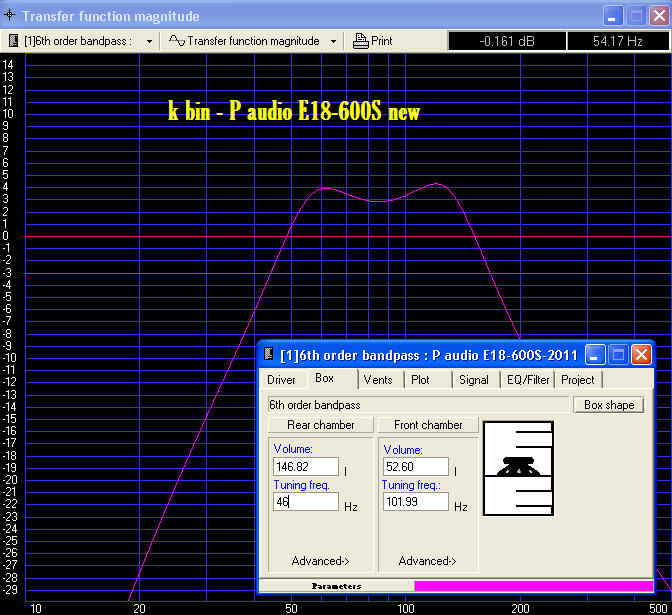
Task: Click the yellow 'k bin - P audio E18-600S new' title
Action: pos(294,111)
